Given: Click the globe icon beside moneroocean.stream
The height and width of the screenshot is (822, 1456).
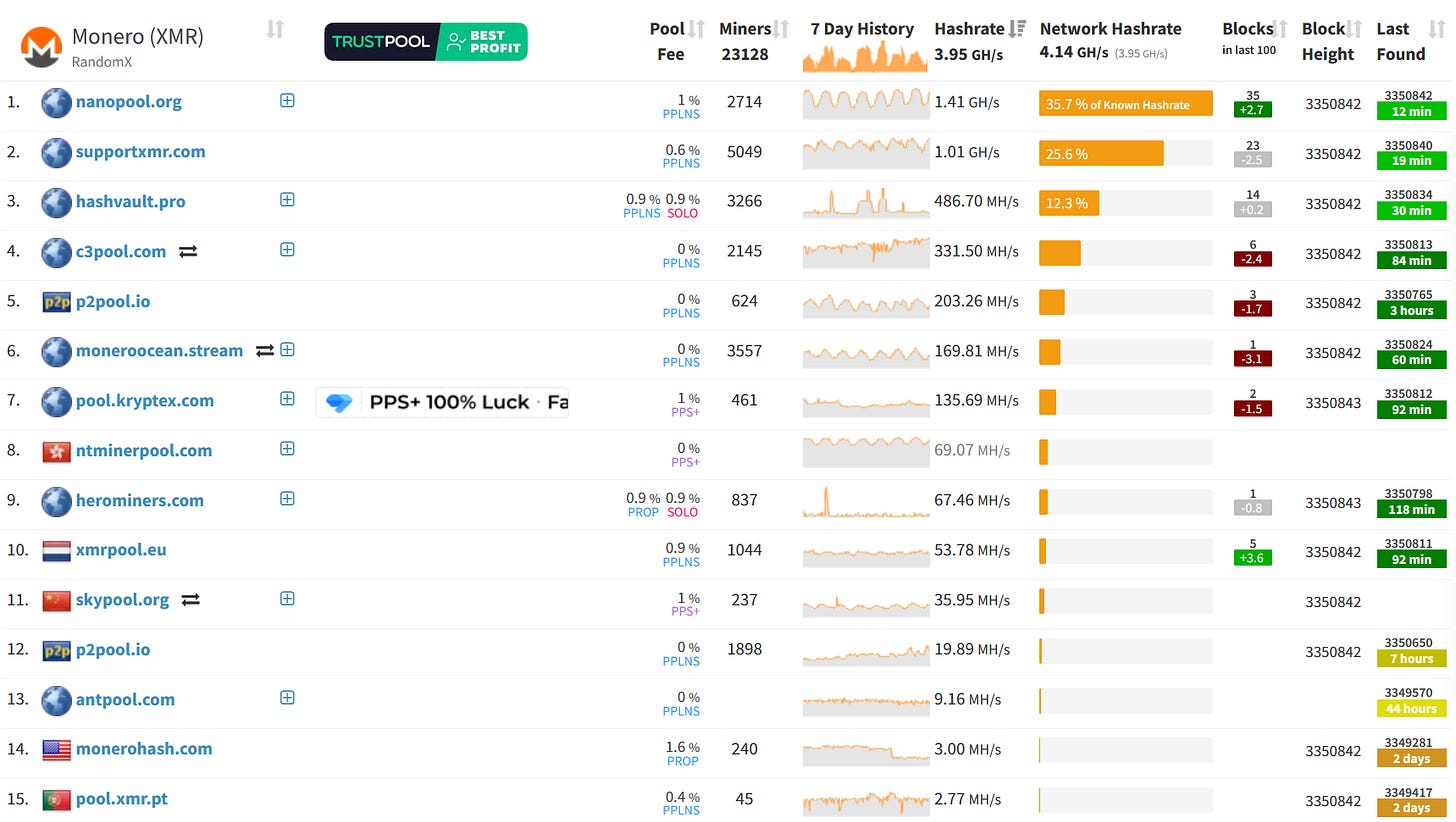Looking at the screenshot, I should click(56, 351).
